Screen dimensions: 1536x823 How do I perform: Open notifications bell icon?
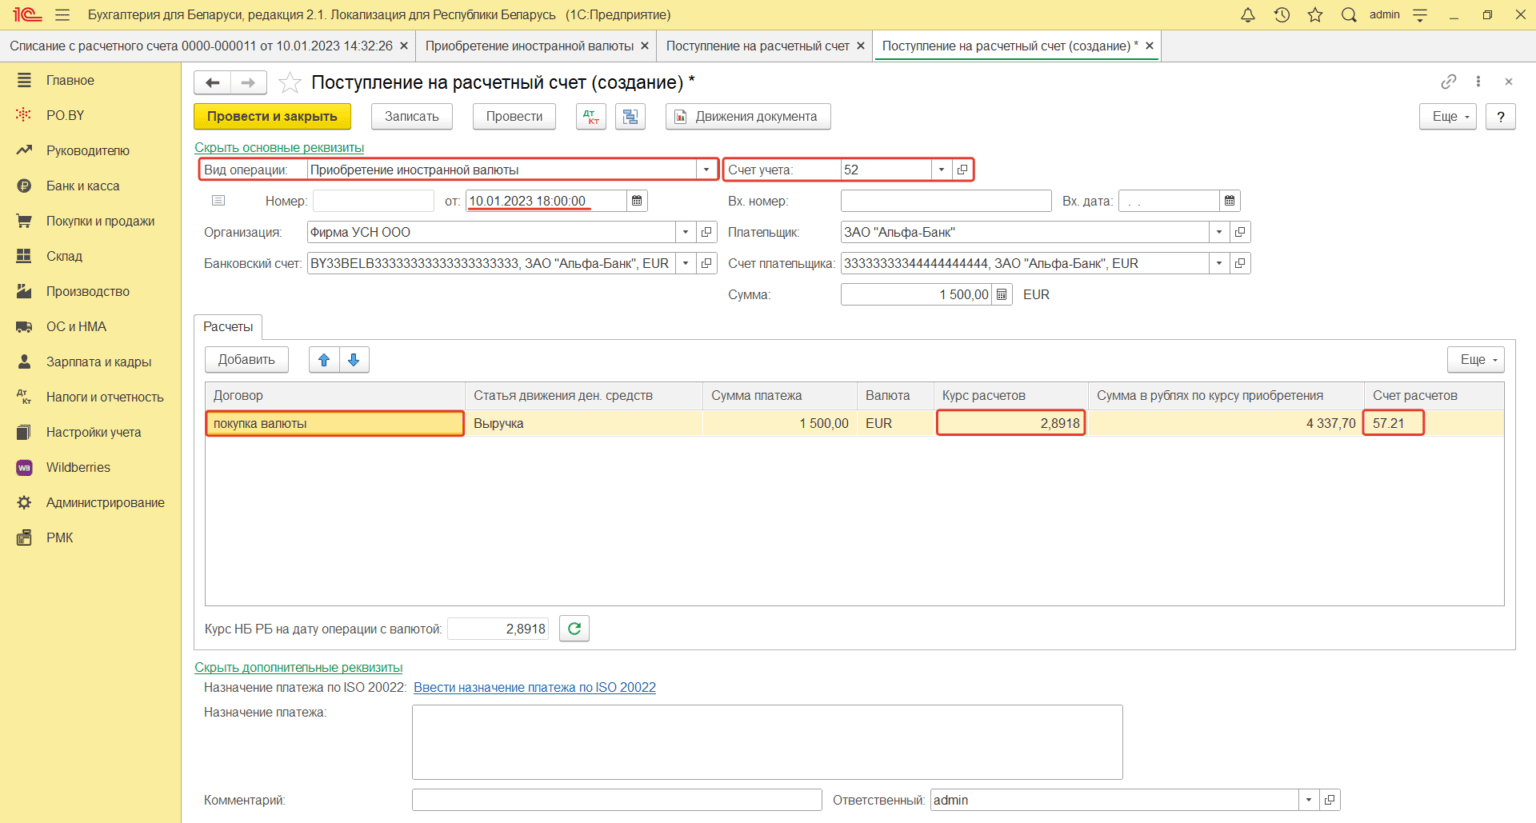tap(1247, 15)
